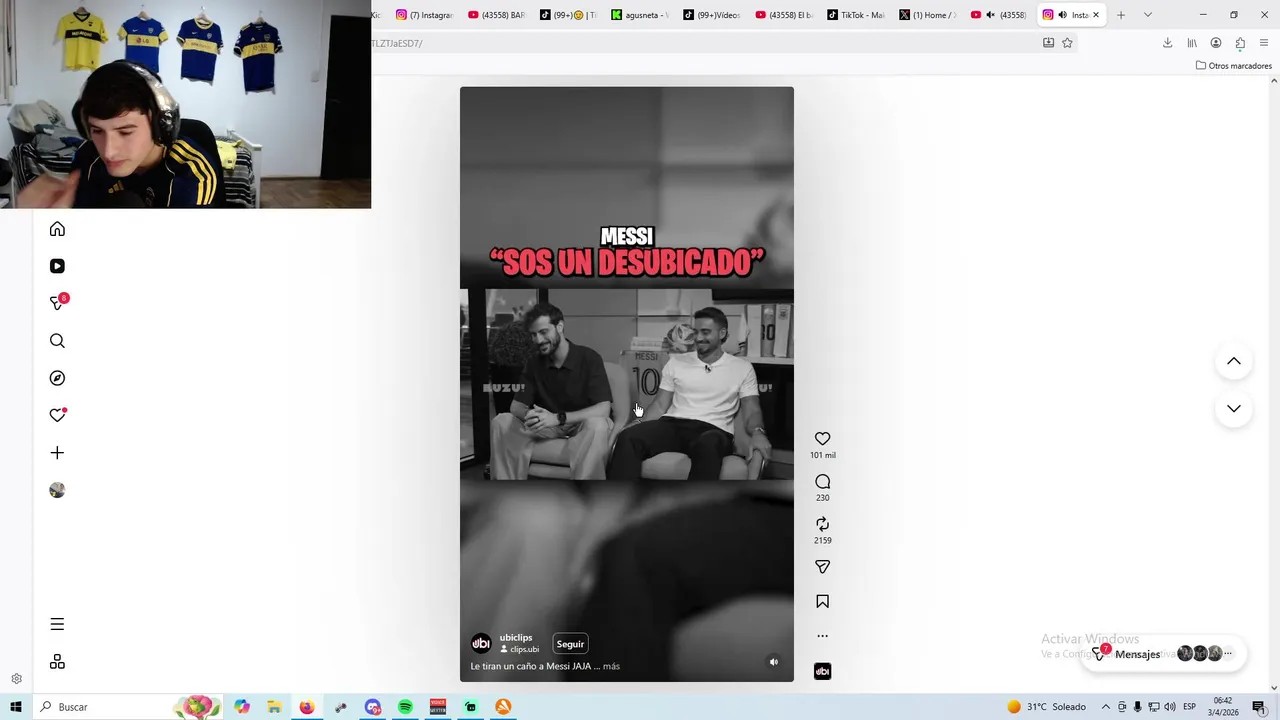
Task: Close the active Instagram tab
Action: (1096, 15)
